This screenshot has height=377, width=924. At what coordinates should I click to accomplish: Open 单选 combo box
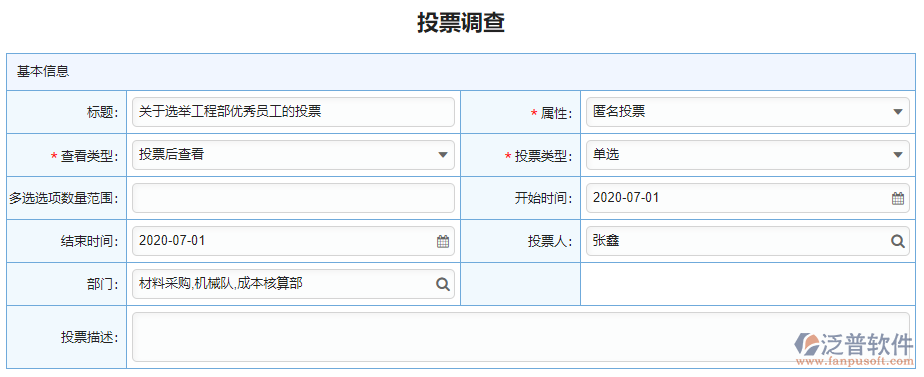coord(748,155)
